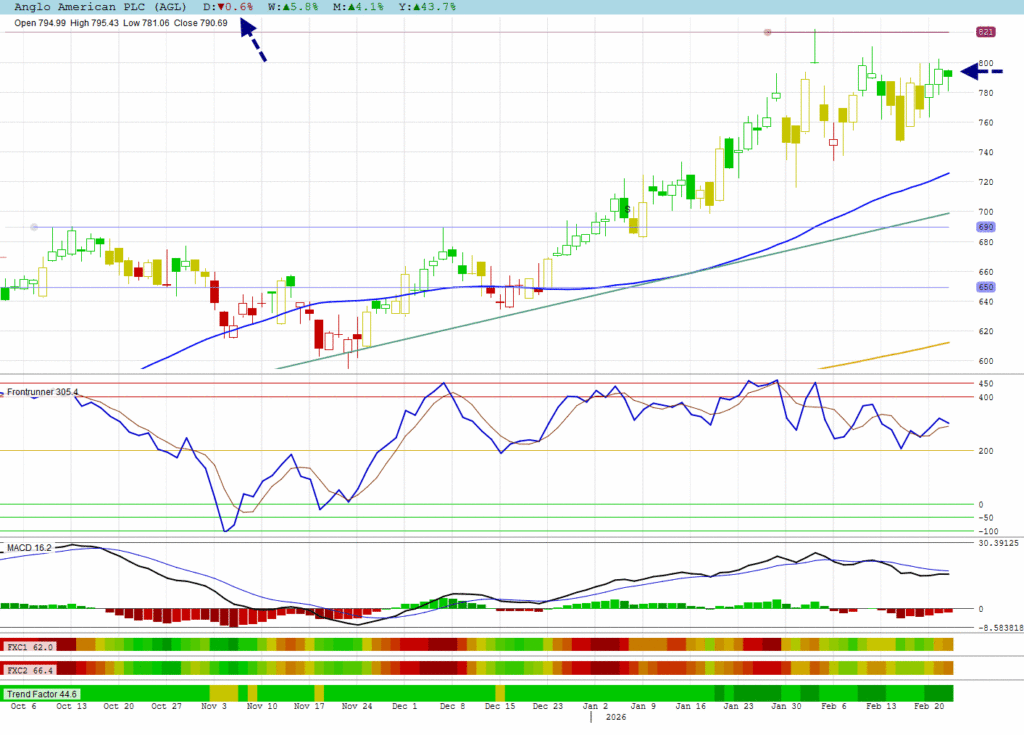This screenshot has height=735, width=1024.
Task: Open the Frontrunner 305.4 indicator label
Action: [x=42, y=391]
